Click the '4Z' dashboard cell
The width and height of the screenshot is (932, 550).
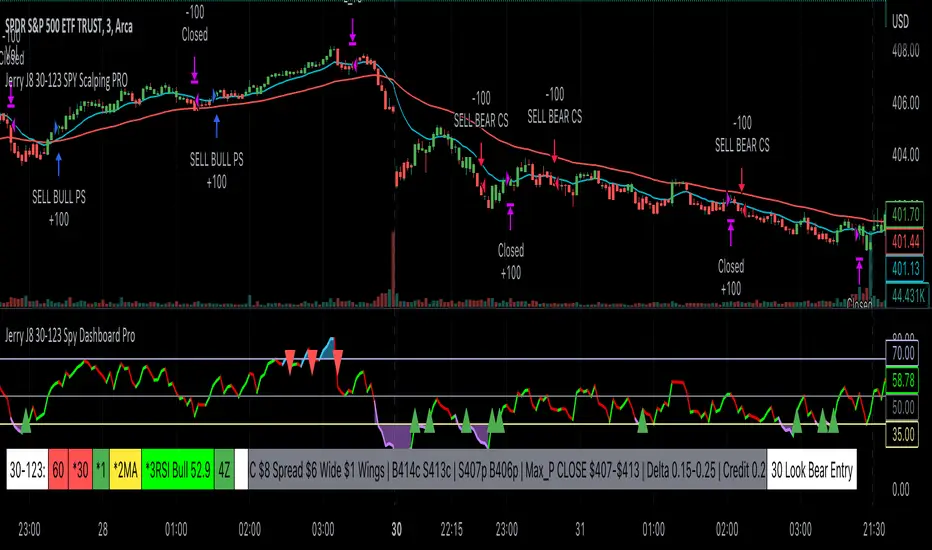click(224, 470)
